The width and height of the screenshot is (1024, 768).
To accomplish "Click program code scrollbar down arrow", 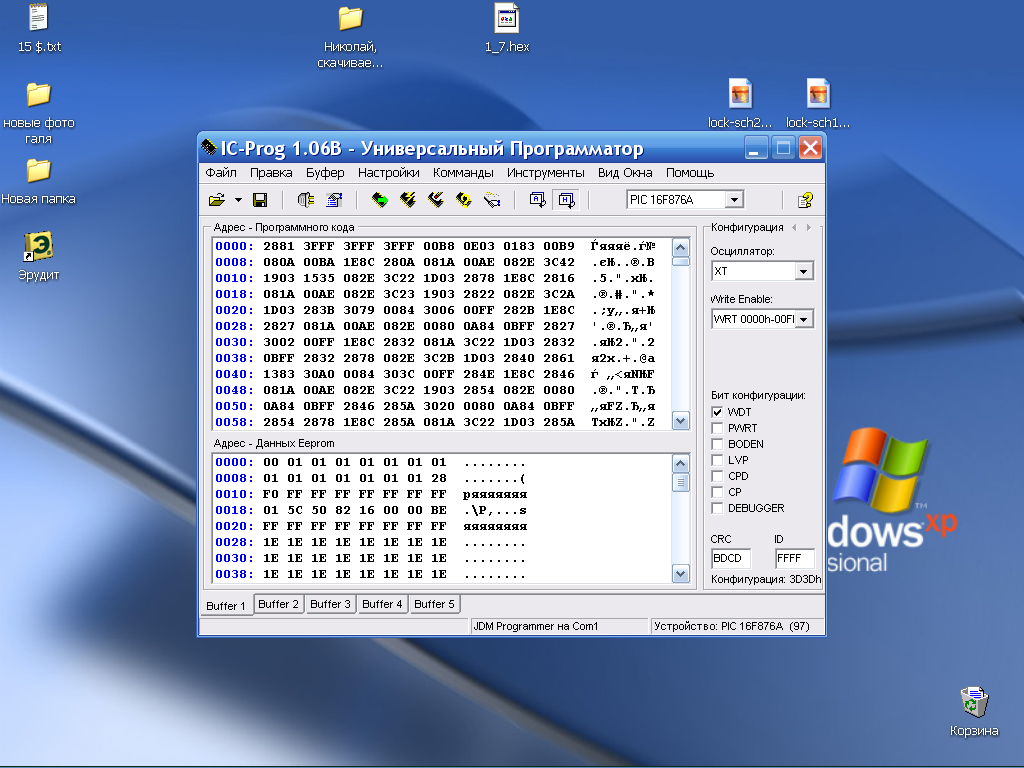I will pos(680,421).
